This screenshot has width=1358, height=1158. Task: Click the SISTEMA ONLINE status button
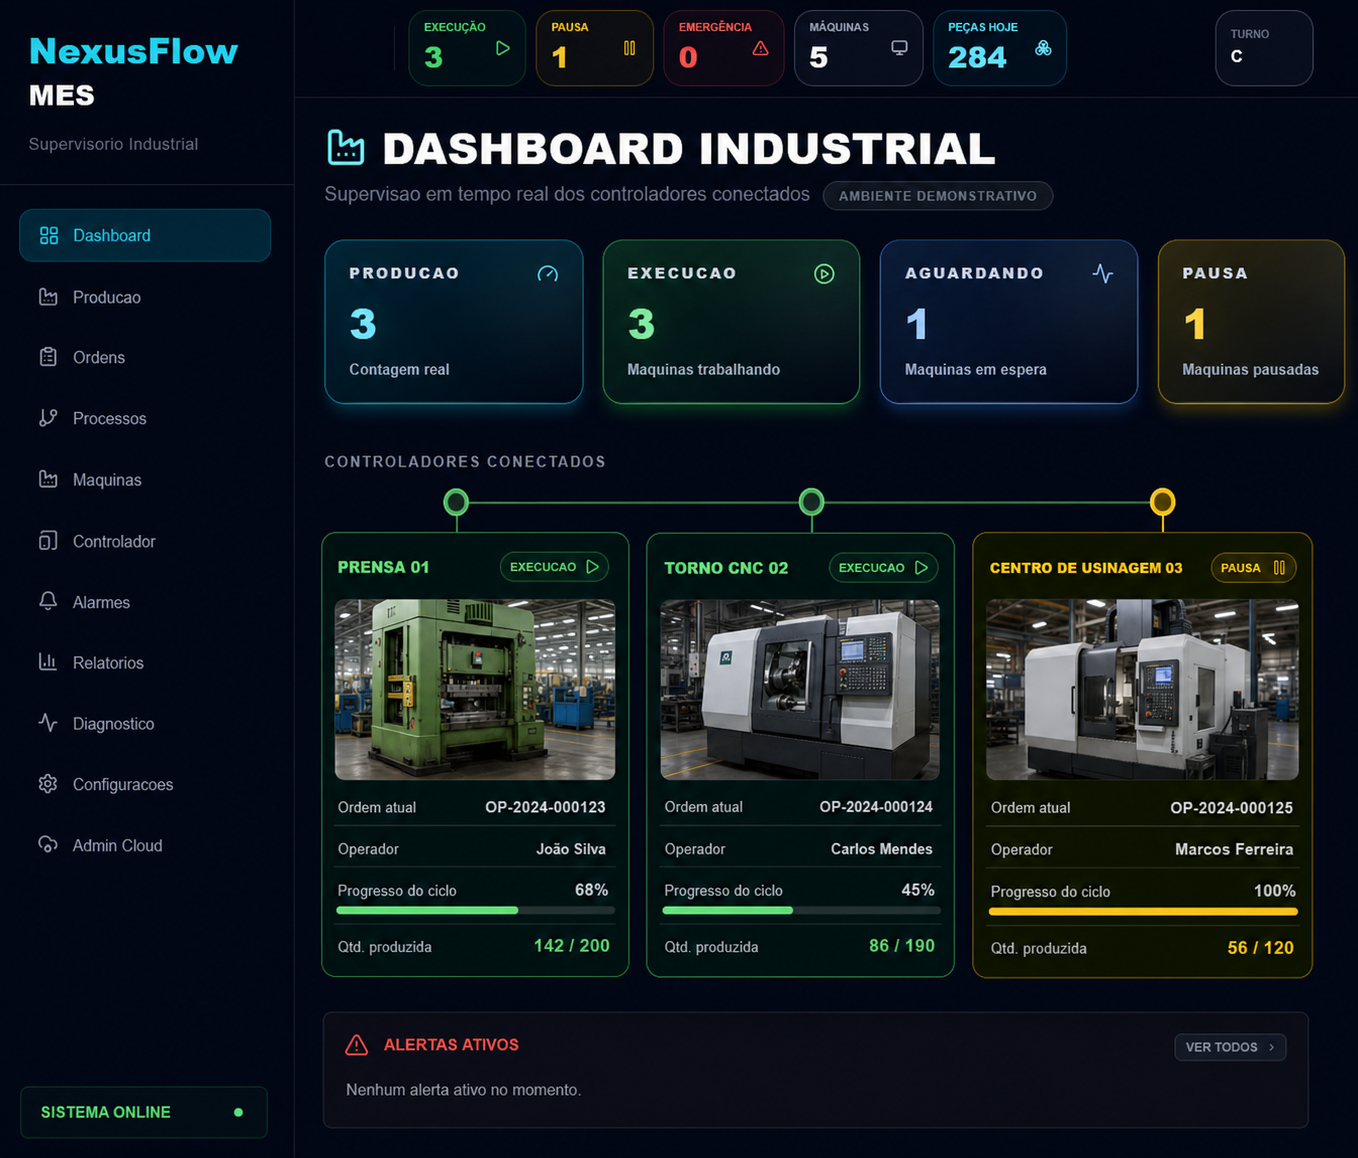pyautogui.click(x=144, y=1112)
